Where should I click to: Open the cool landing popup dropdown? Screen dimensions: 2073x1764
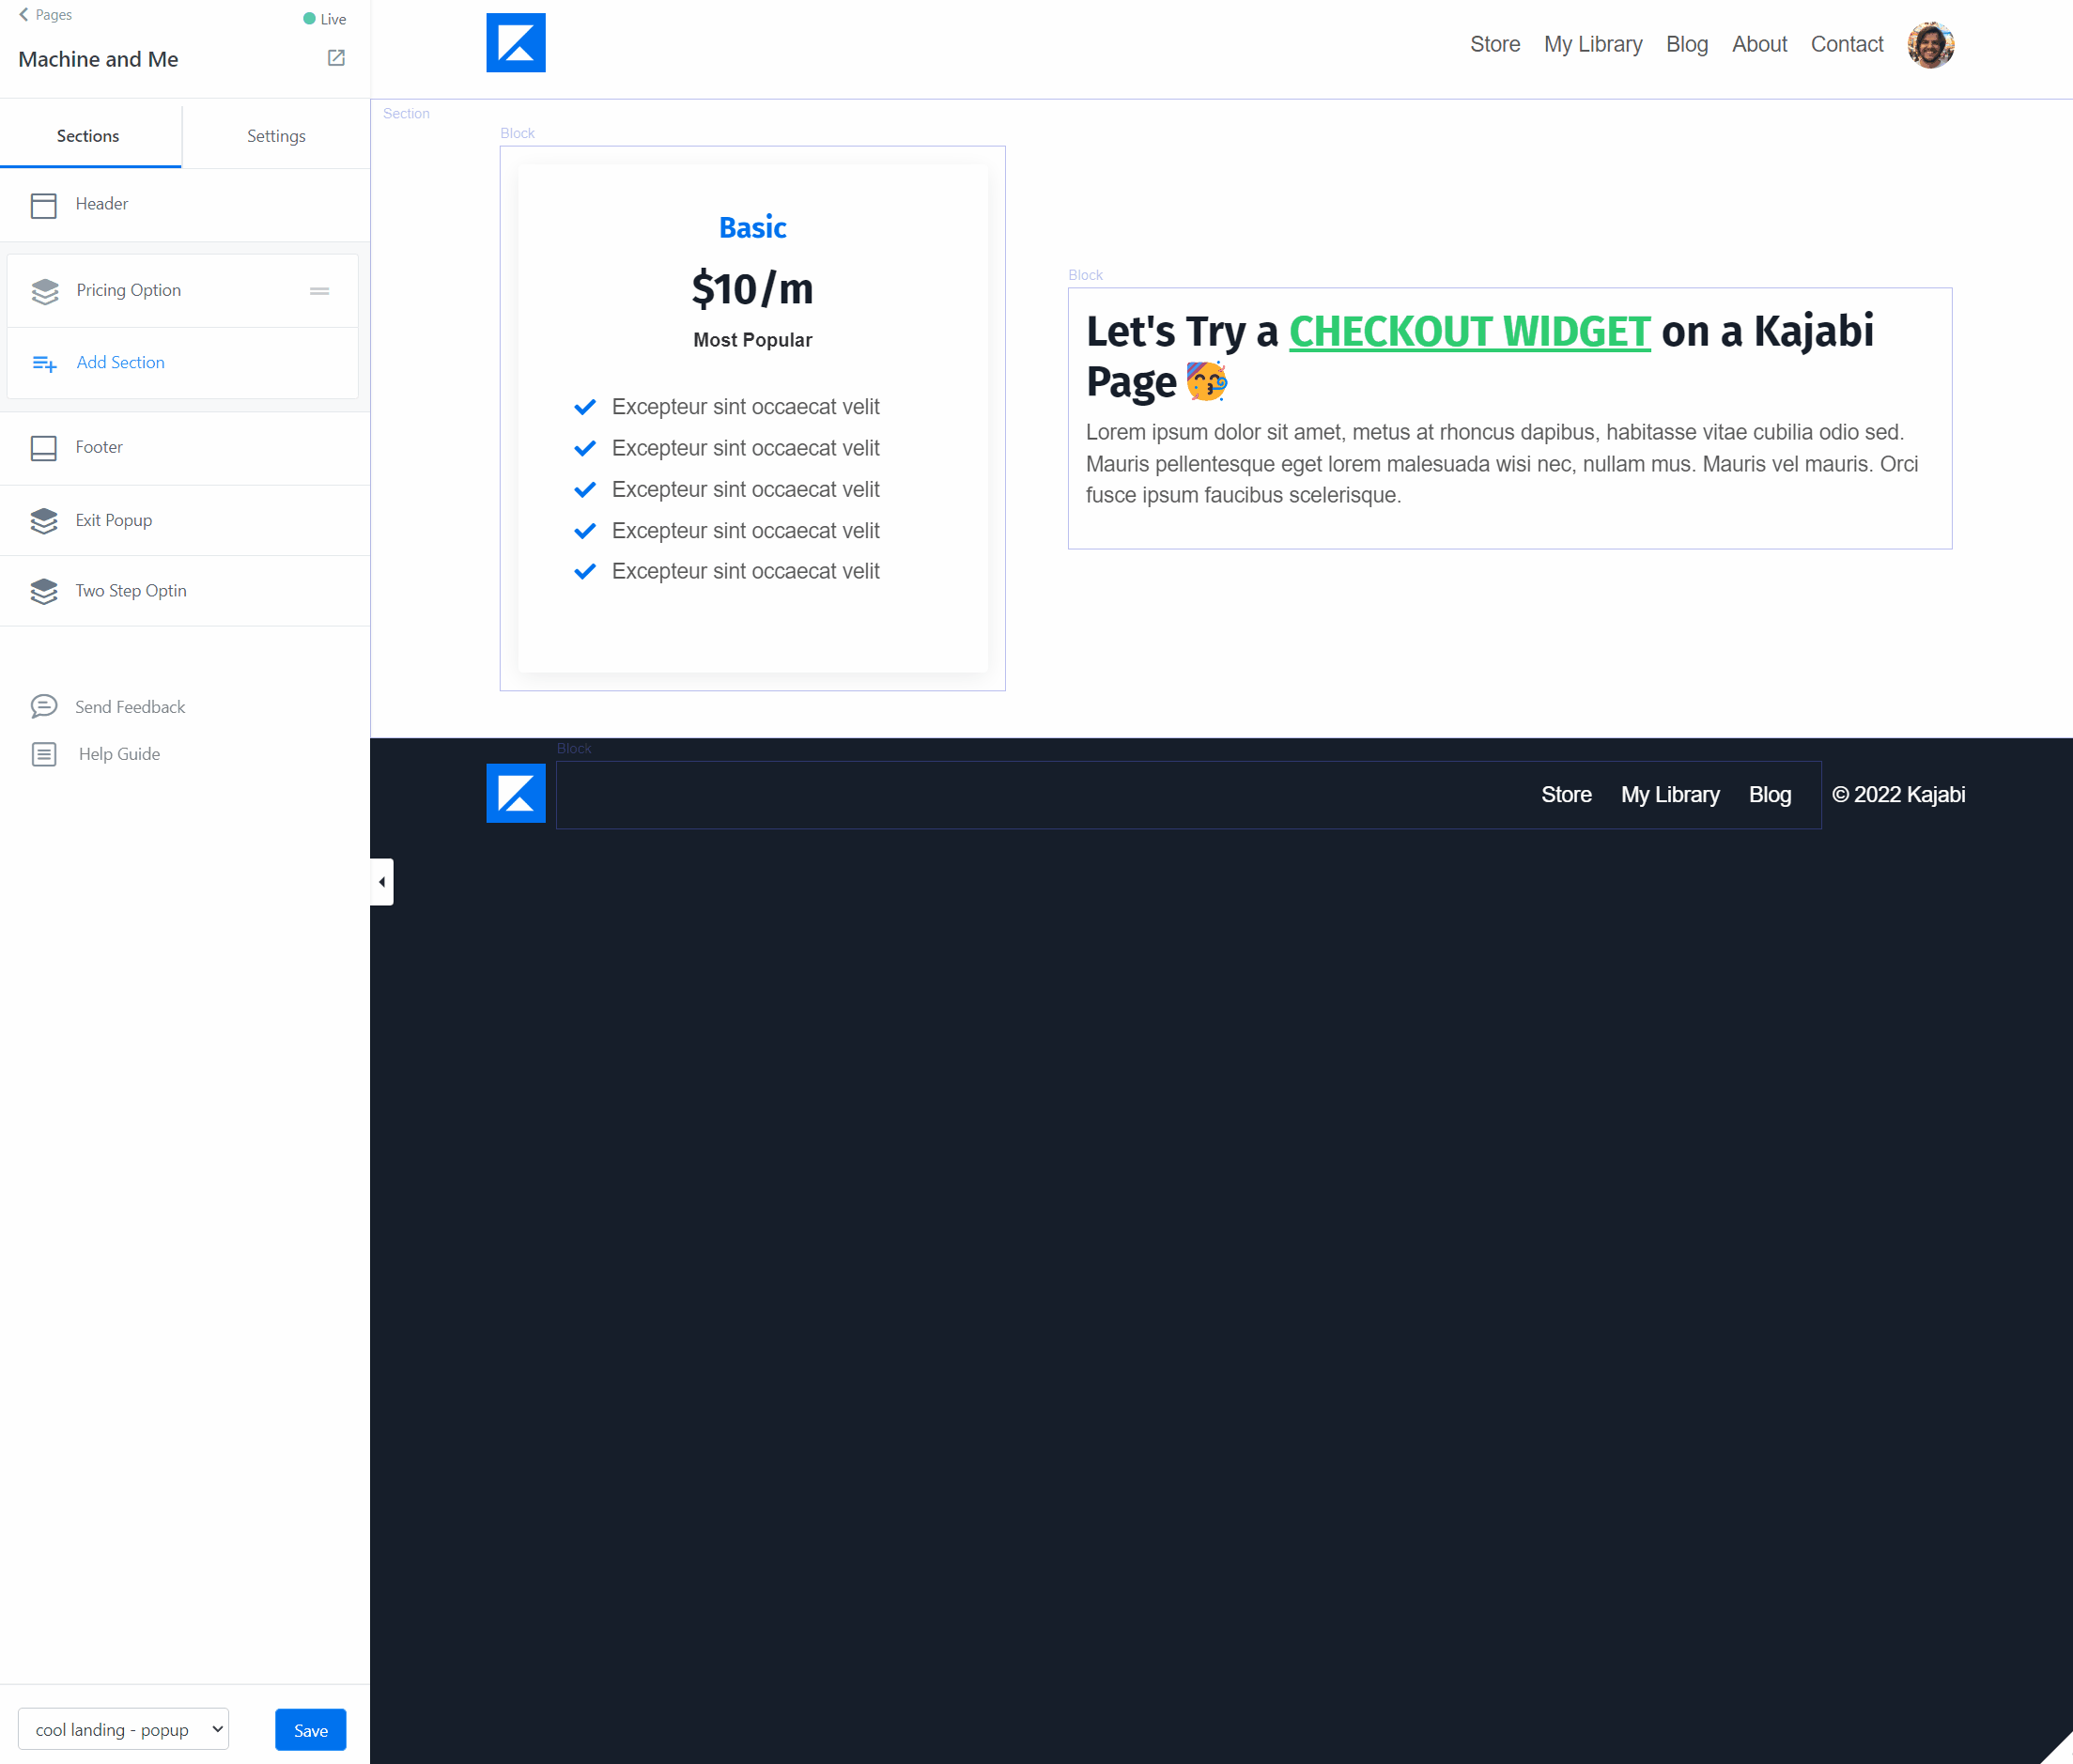pos(122,1729)
